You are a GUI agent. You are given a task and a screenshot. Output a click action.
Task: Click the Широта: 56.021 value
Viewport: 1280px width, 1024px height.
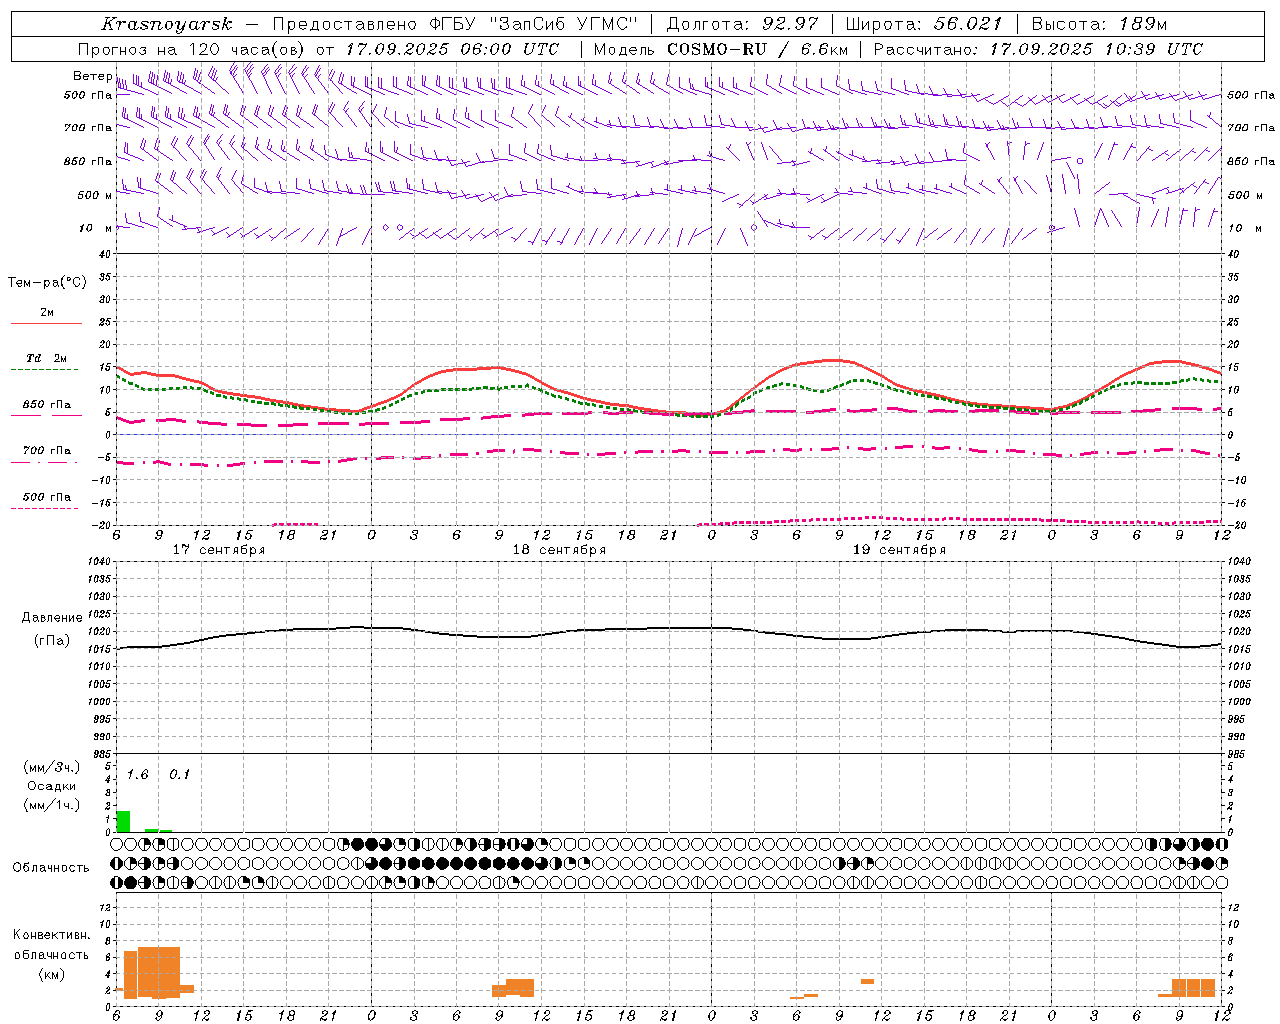pyautogui.click(x=923, y=24)
